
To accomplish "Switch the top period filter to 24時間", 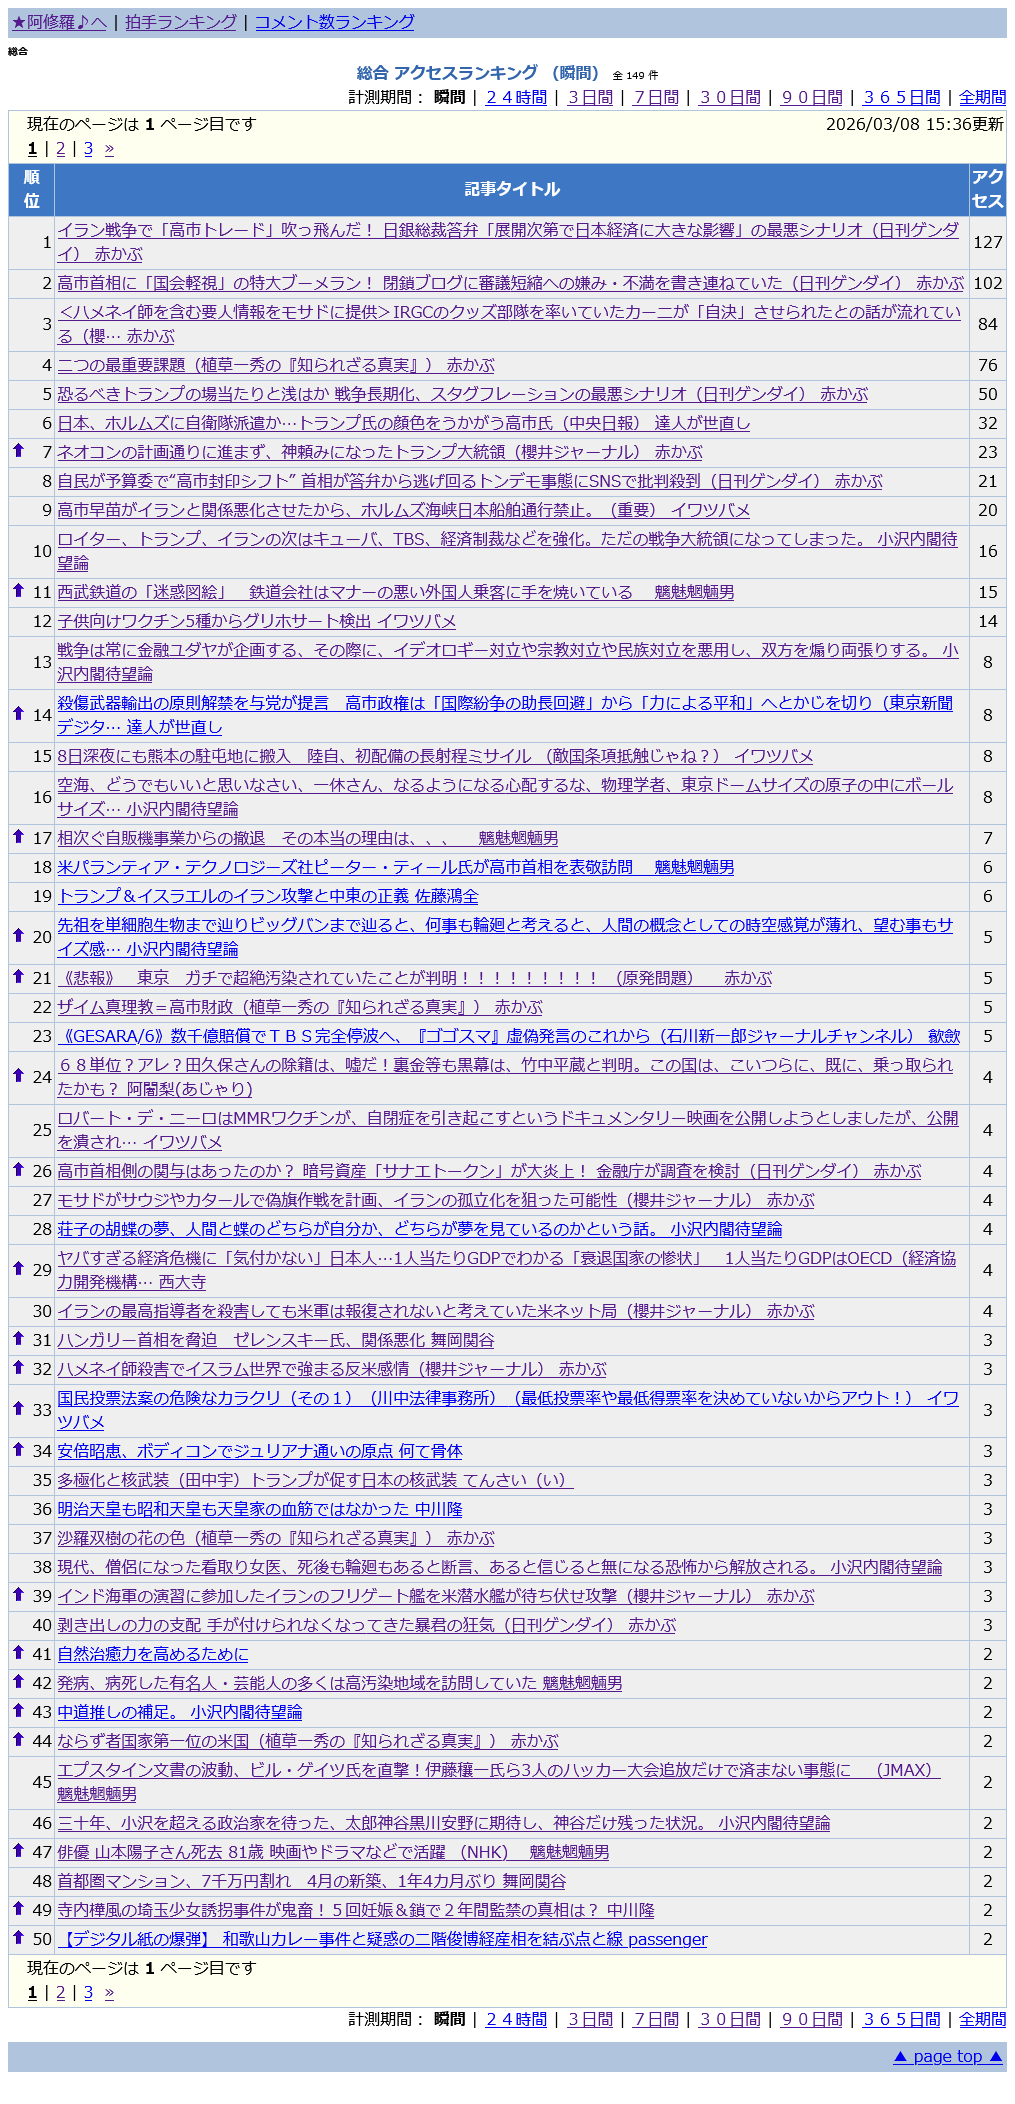I will (x=516, y=97).
